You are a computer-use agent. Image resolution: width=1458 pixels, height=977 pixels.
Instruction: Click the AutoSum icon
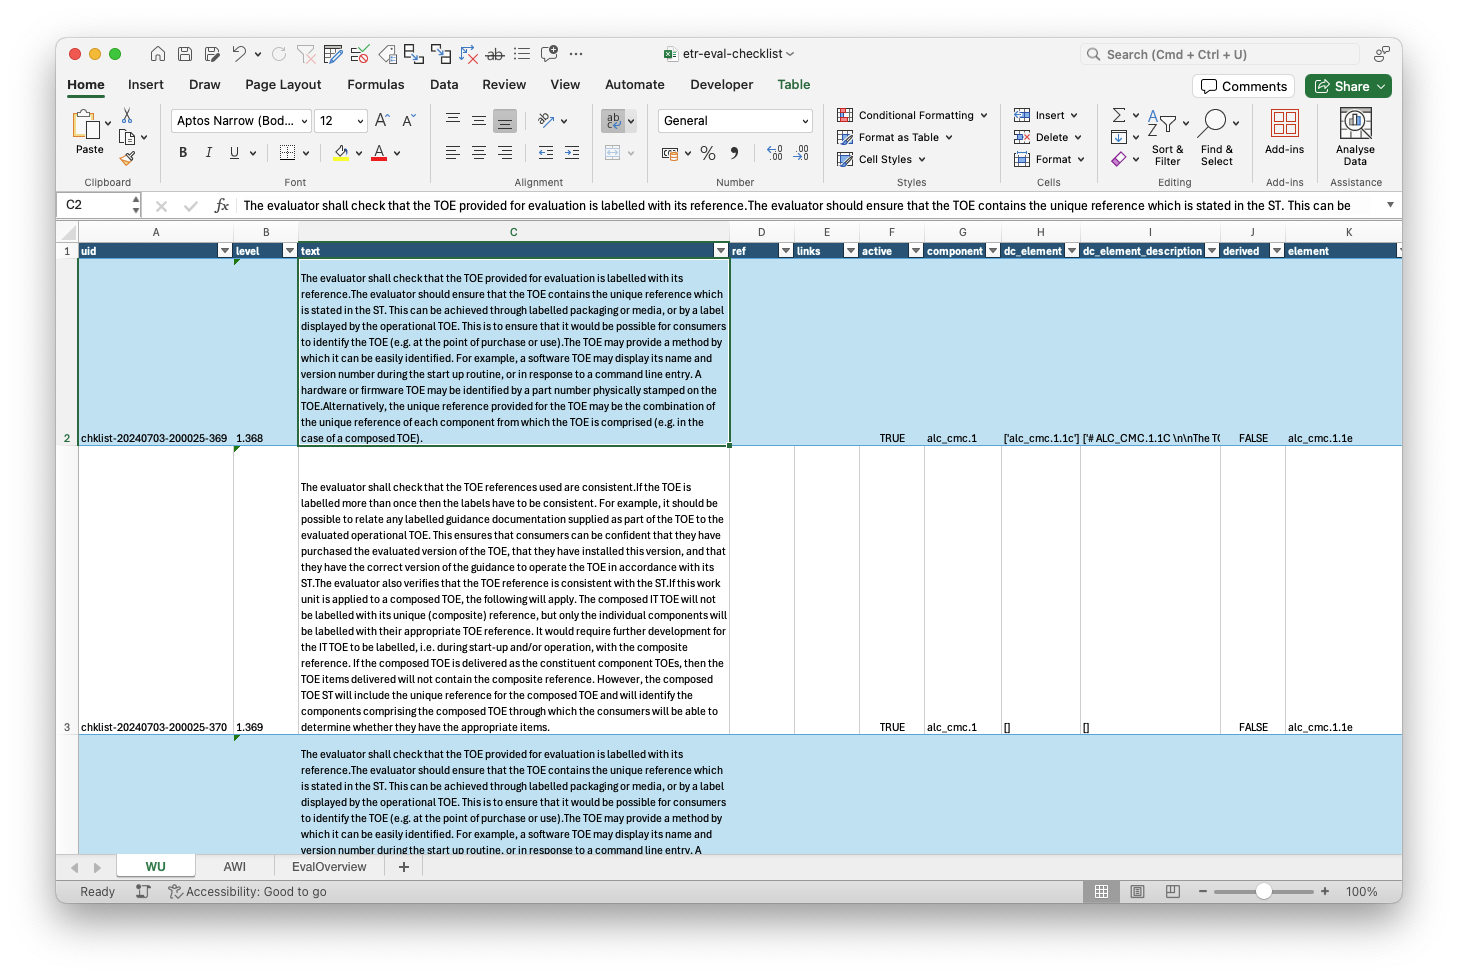[x=1120, y=114]
